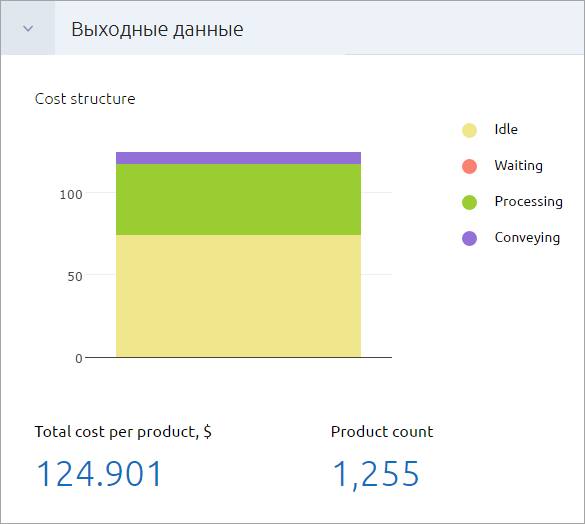This screenshot has width=585, height=524.
Task: Select the green Processing bar segment
Action: pos(238,199)
